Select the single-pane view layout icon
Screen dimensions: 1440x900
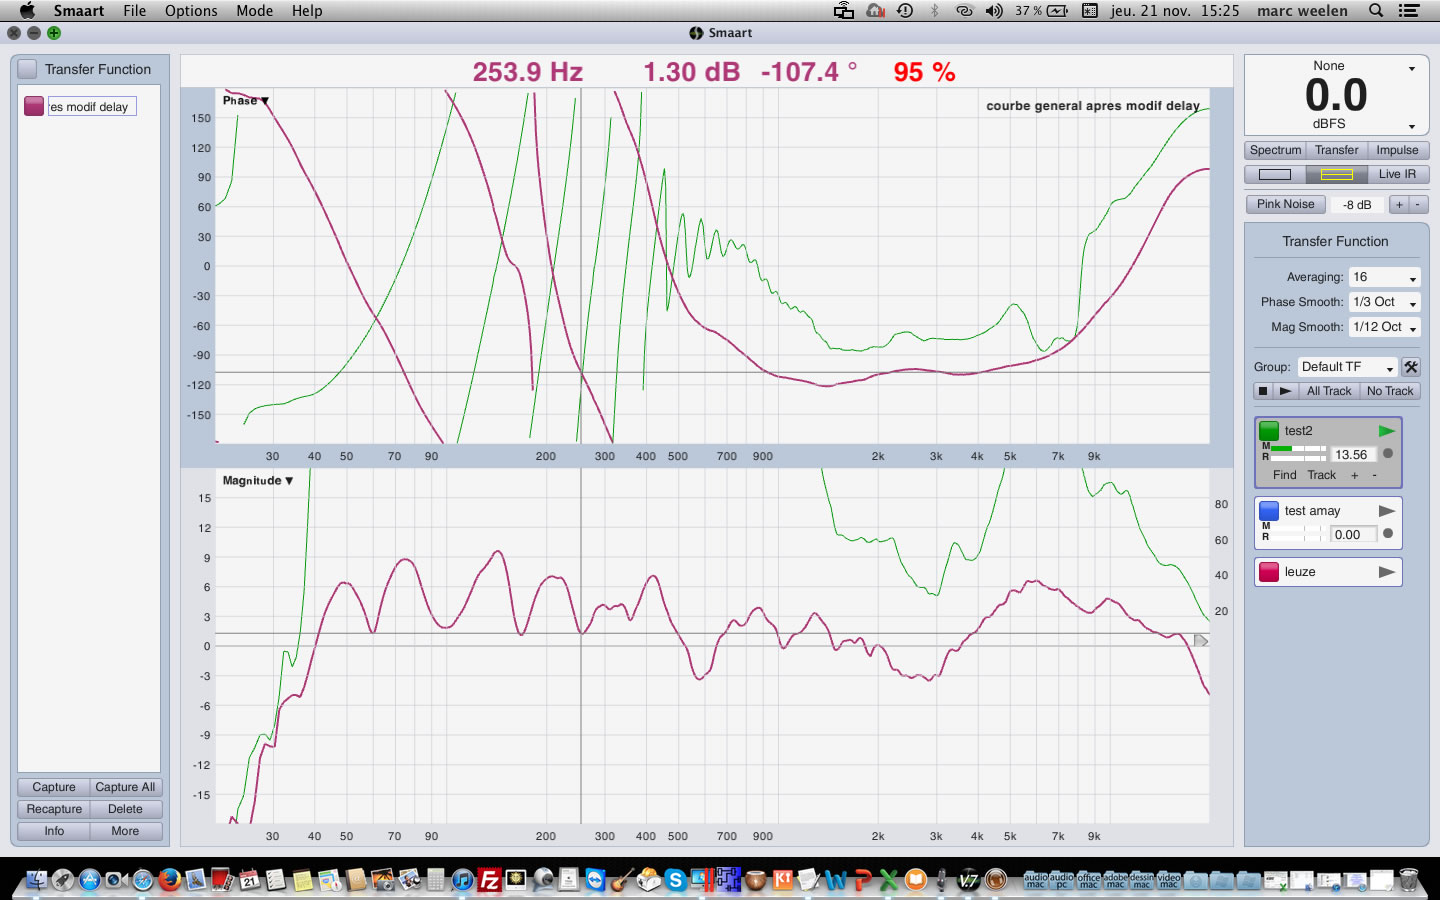[x=1274, y=174]
